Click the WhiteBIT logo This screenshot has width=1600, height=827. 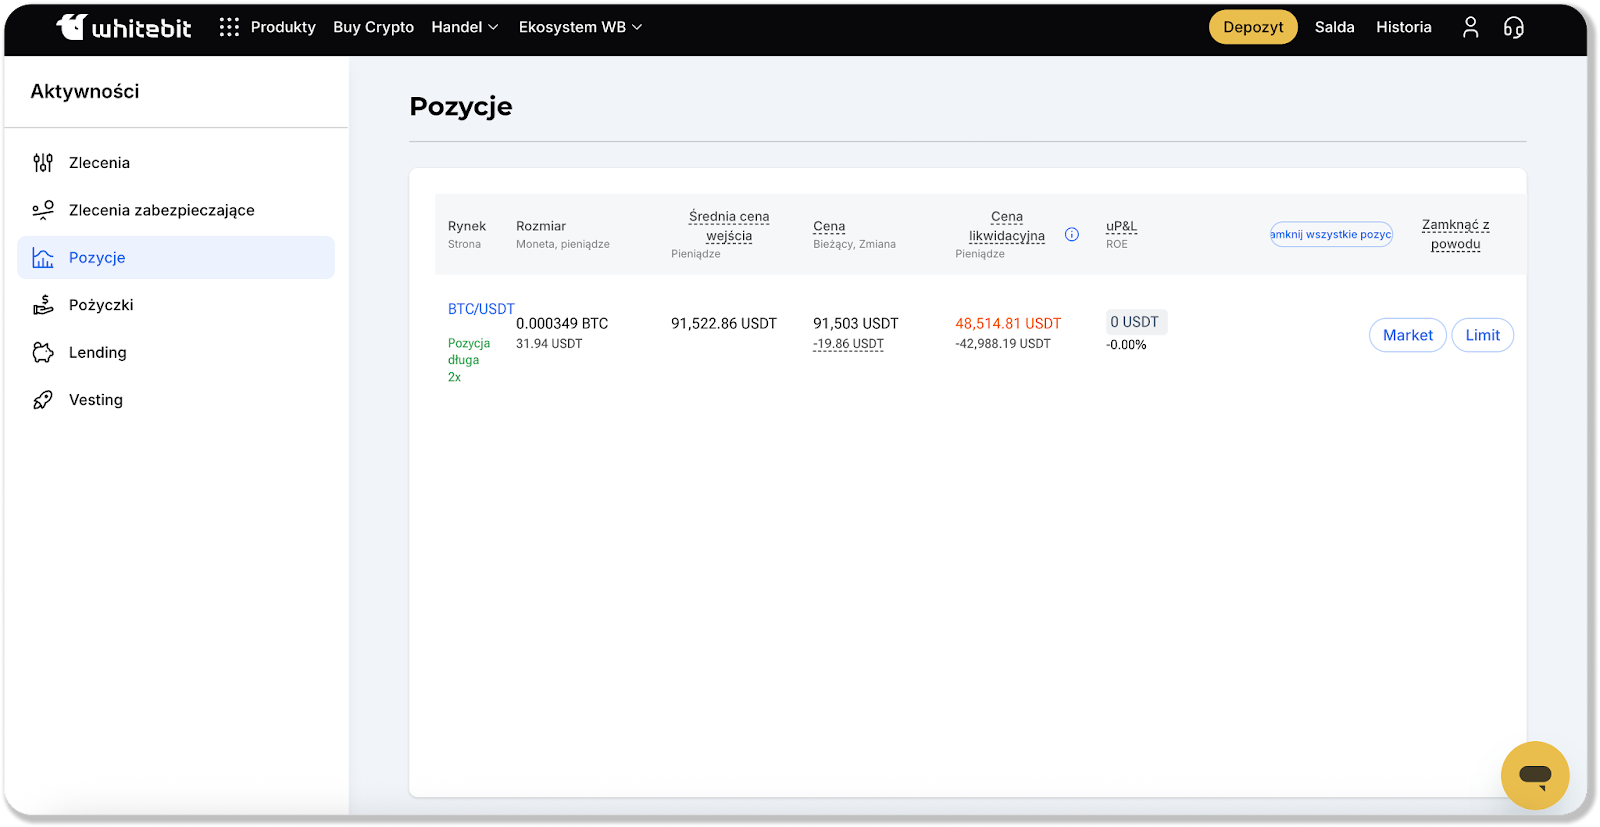(123, 27)
